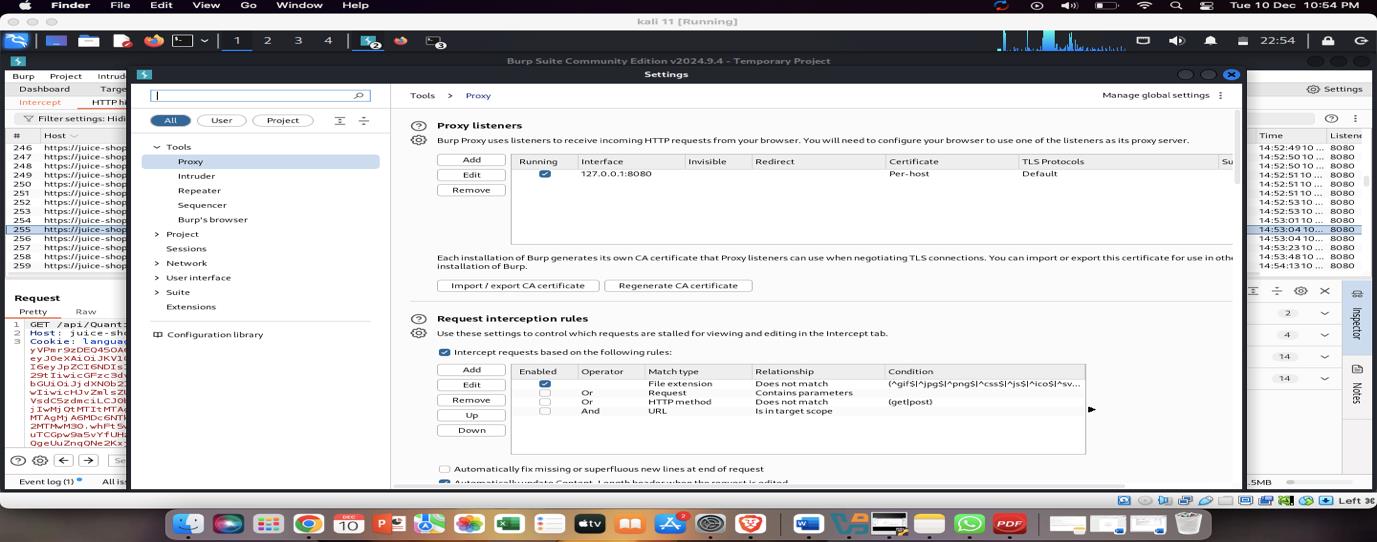Open the Kali dragon applications menu

click(15, 41)
